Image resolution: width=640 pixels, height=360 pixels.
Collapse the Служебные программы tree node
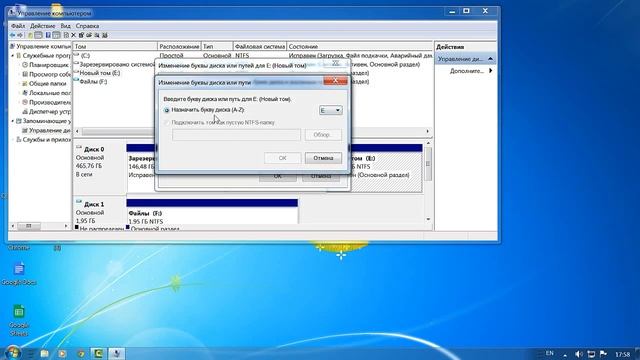pos(13,56)
